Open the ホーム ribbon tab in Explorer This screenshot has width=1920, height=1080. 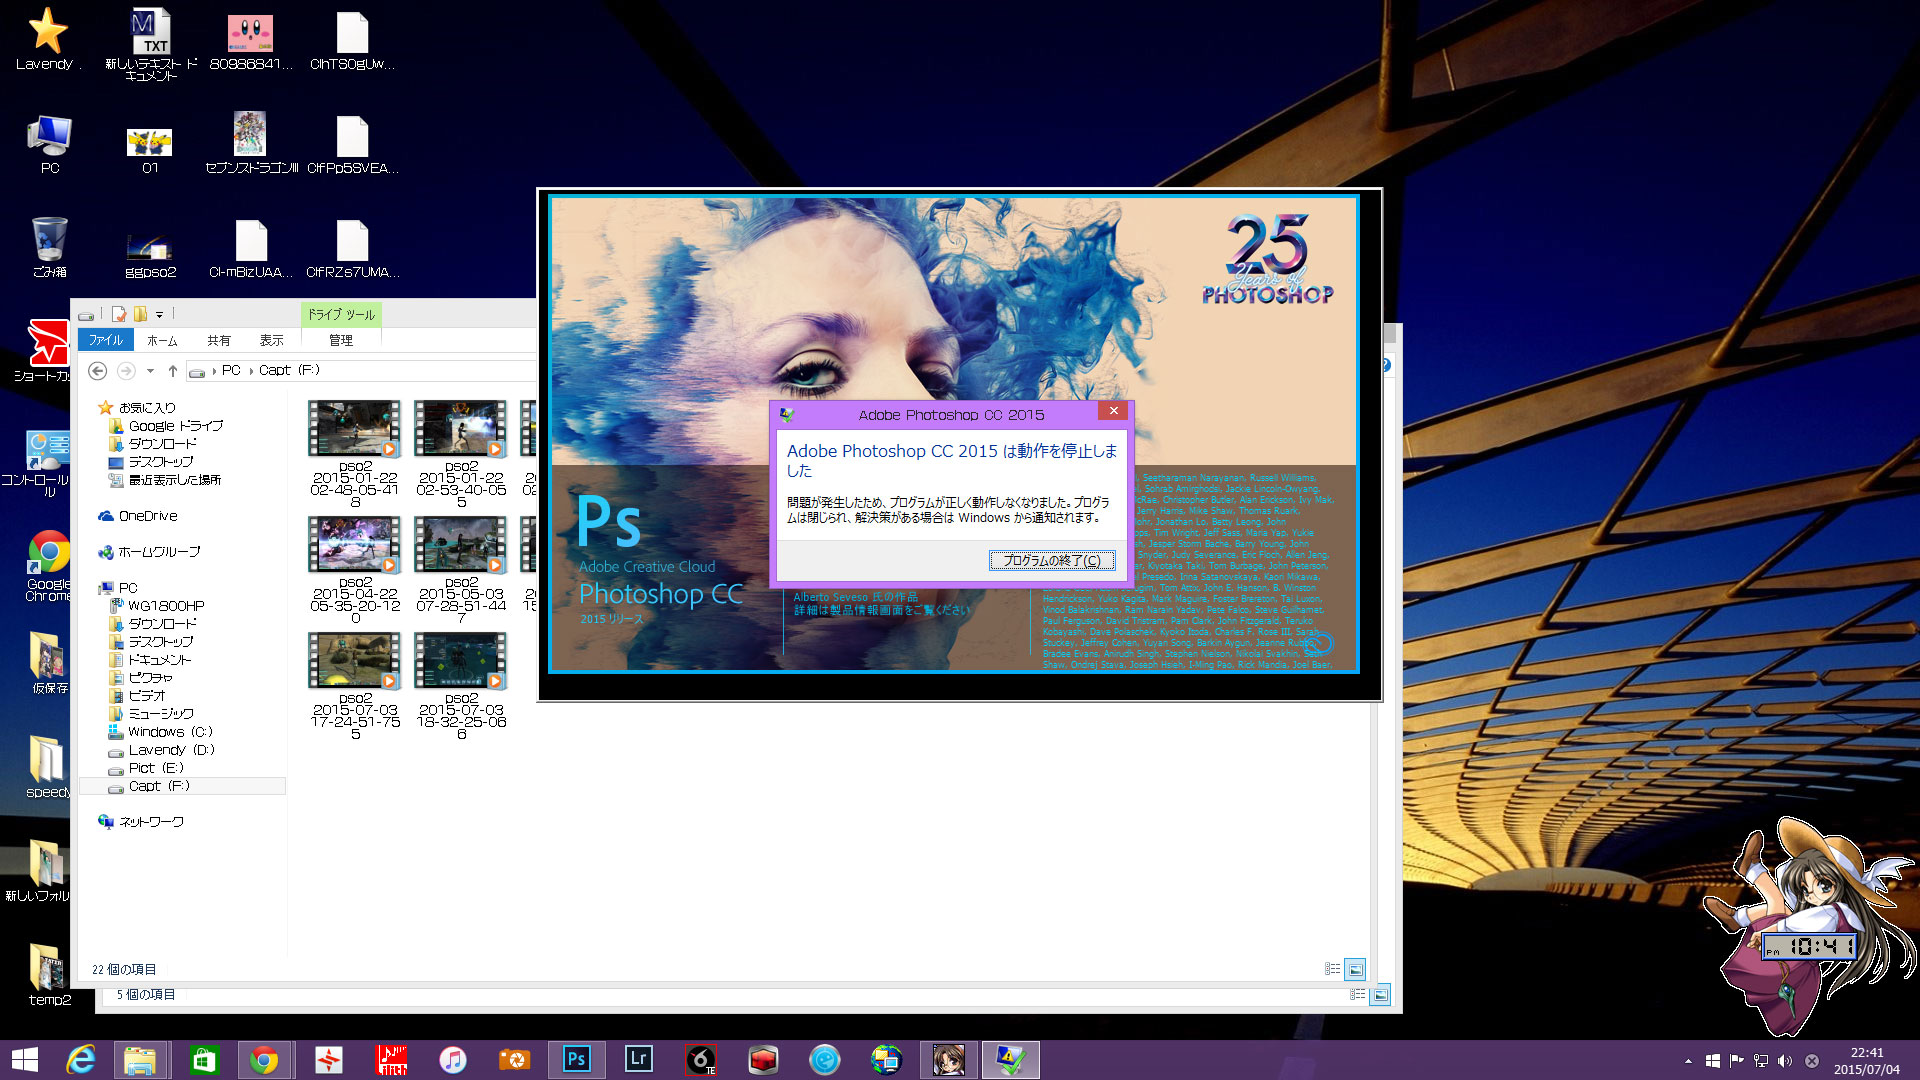click(x=162, y=340)
